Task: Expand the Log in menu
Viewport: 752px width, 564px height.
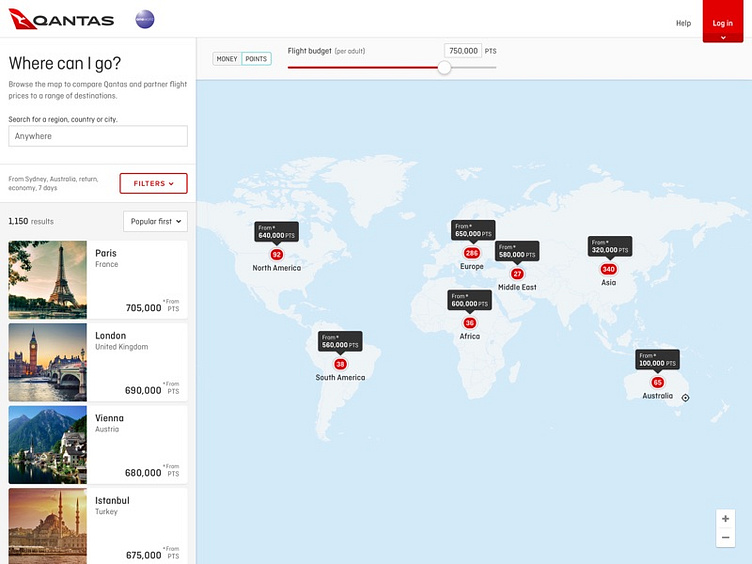Action: click(x=722, y=23)
